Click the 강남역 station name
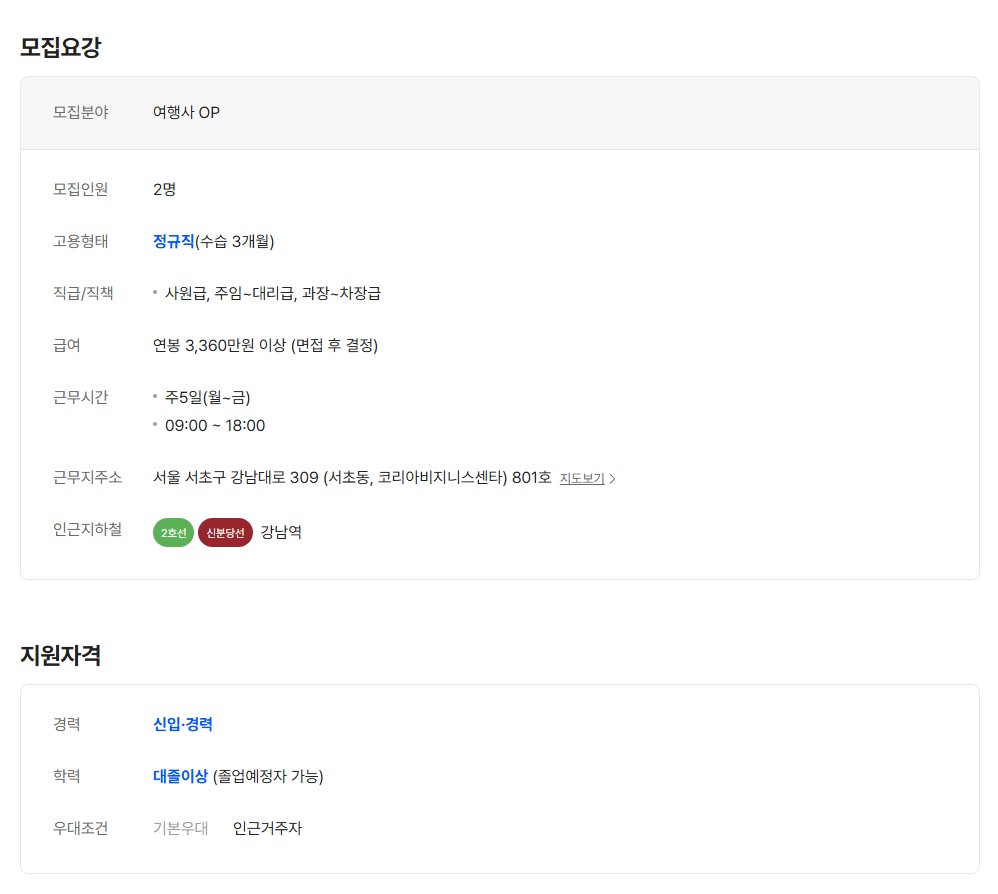 point(281,532)
